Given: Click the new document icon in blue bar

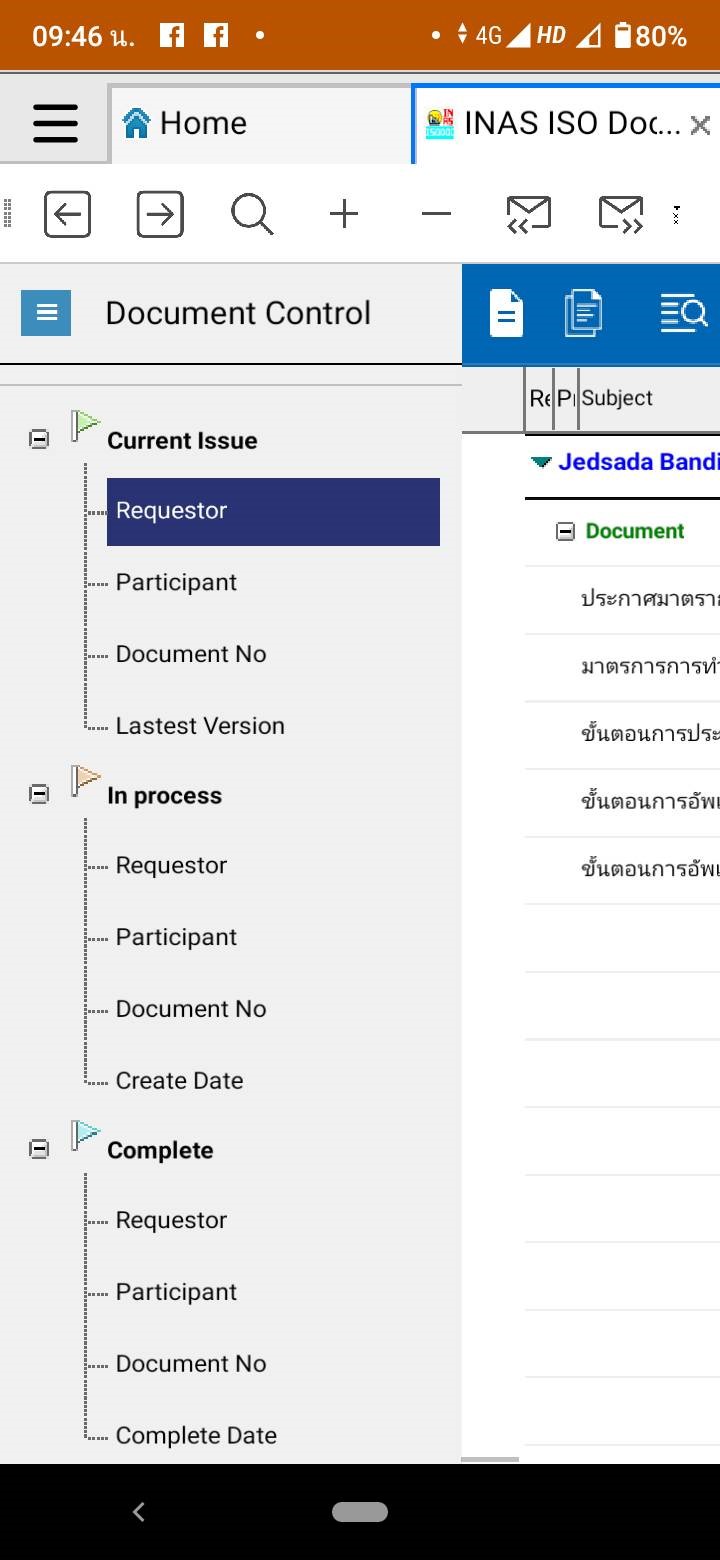Looking at the screenshot, I should pos(506,313).
